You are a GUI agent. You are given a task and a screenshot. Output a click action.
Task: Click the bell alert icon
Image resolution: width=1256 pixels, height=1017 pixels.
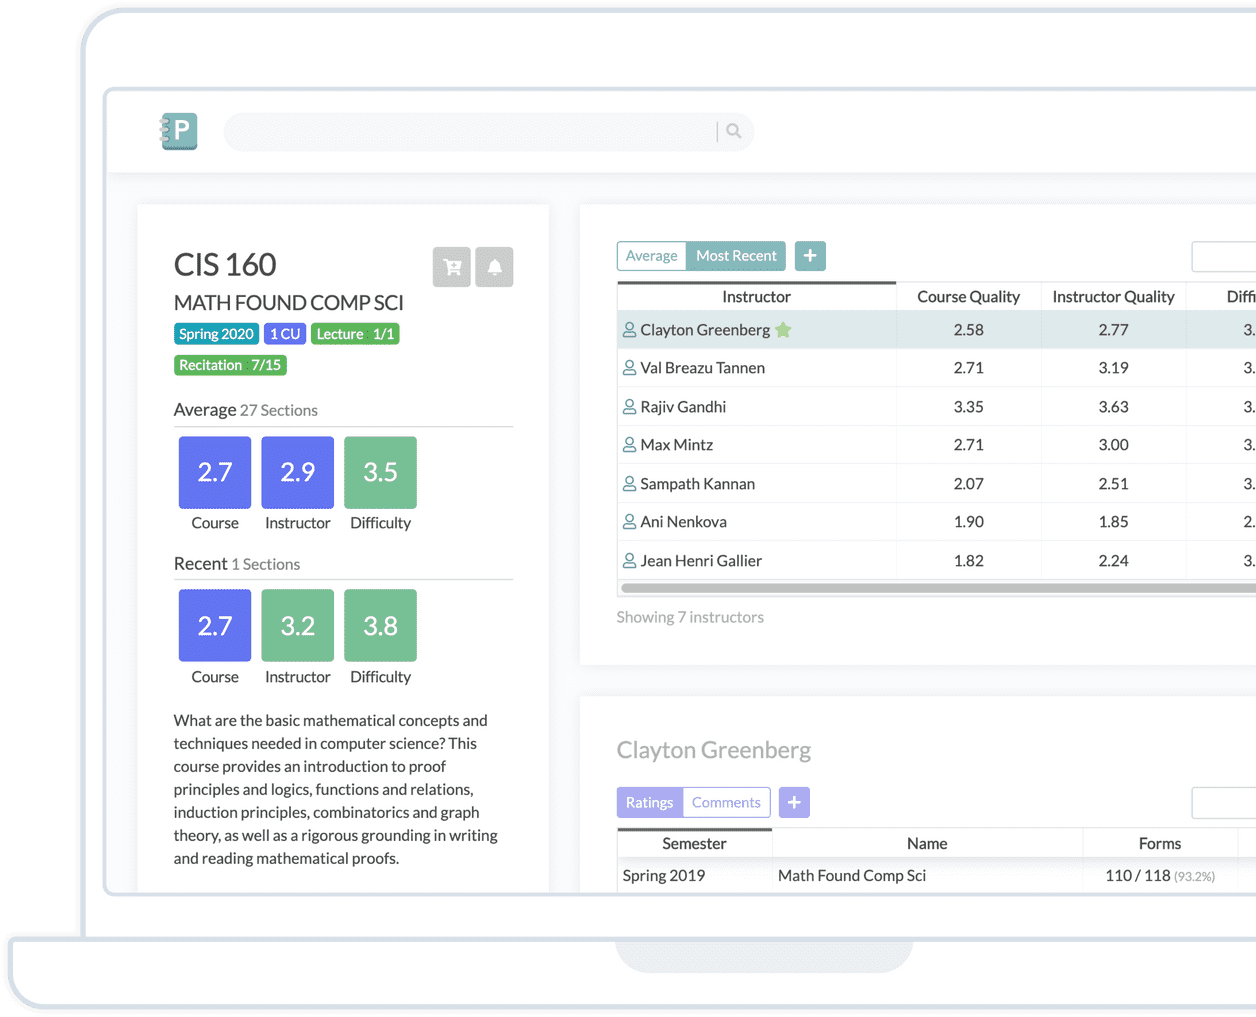(x=494, y=267)
